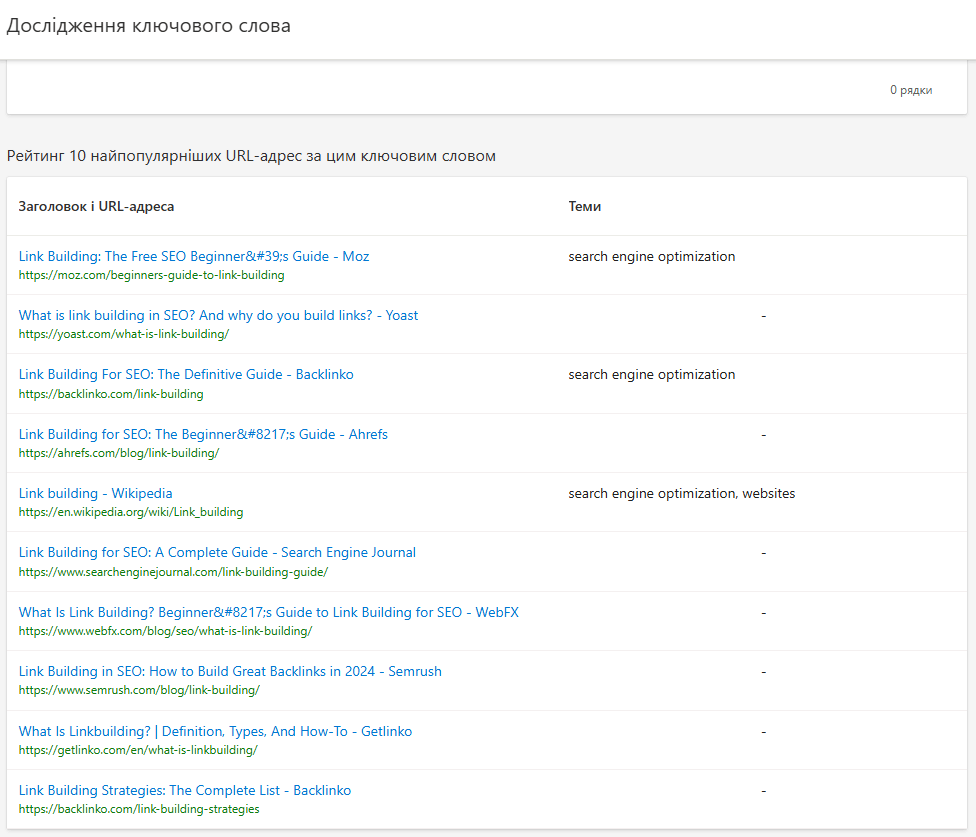Click the Backlinko Definitive Guide title link
This screenshot has width=976, height=837.
[x=186, y=374]
